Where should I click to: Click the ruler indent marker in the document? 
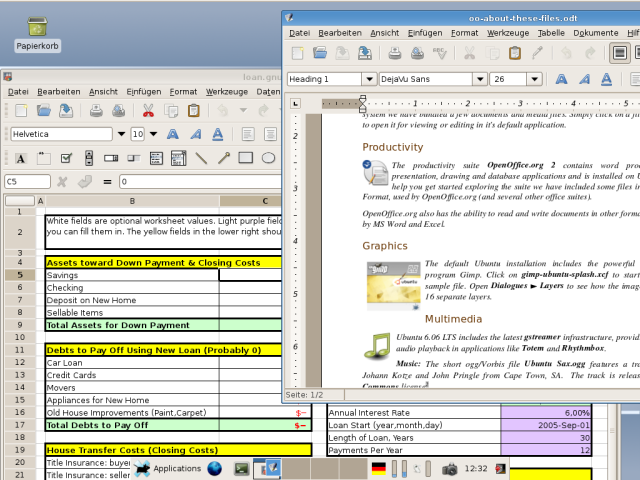click(362, 104)
